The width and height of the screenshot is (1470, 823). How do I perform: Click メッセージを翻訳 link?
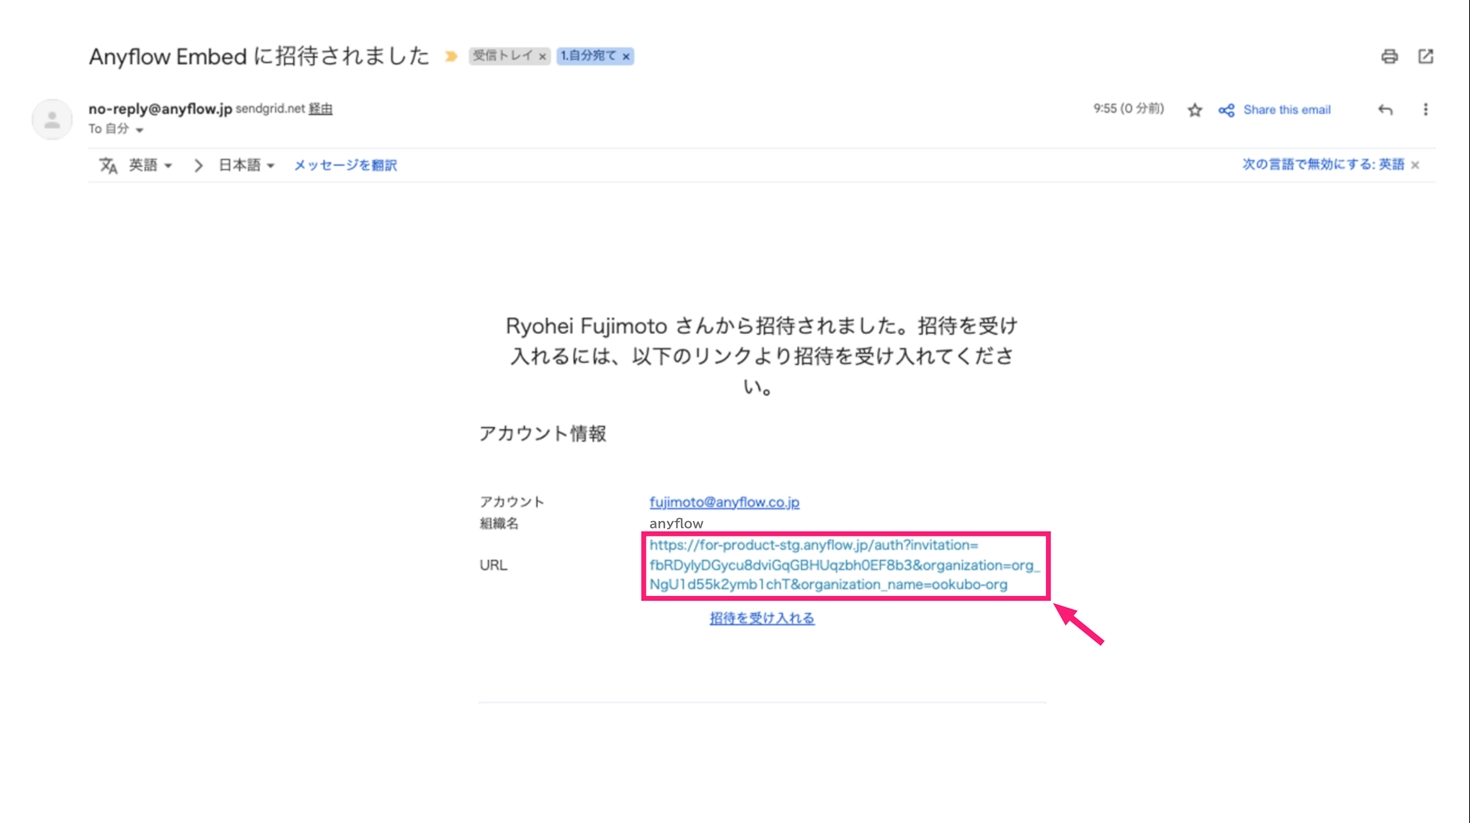coord(345,166)
